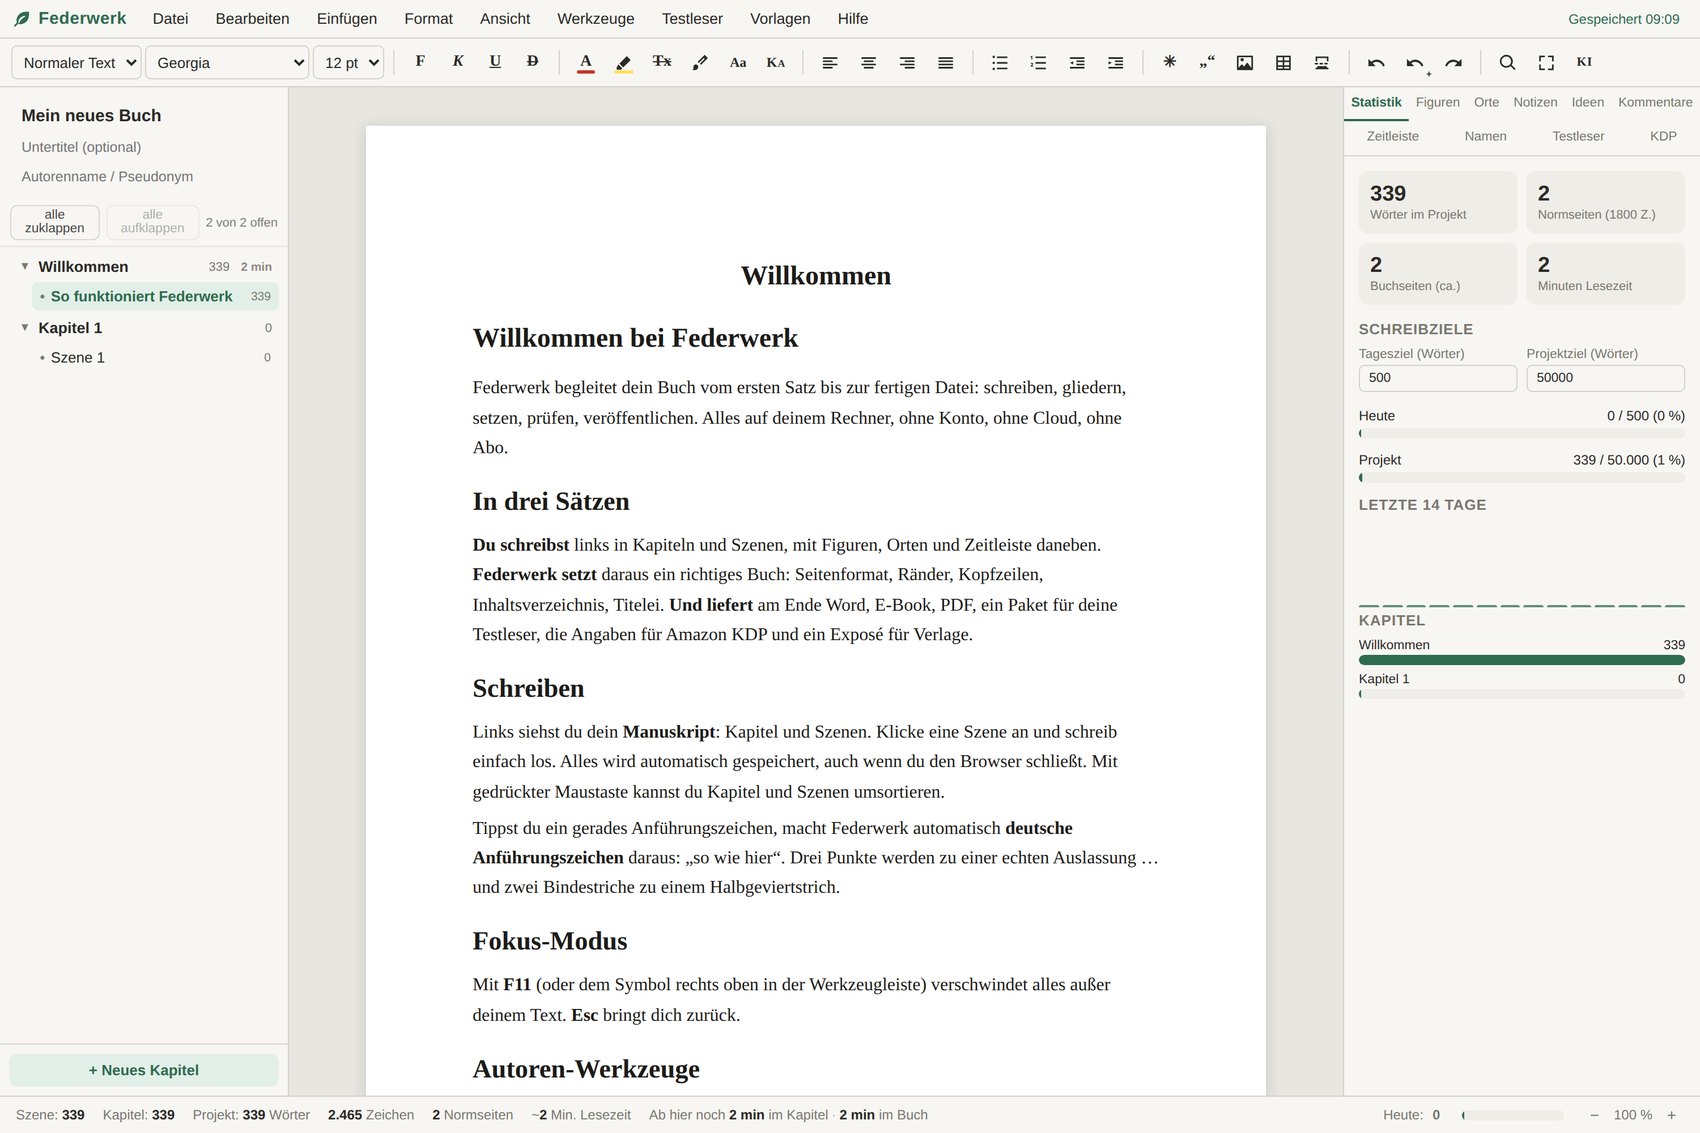Open the KDP tab
Image resolution: width=1700 pixels, height=1133 pixels.
(x=1663, y=136)
